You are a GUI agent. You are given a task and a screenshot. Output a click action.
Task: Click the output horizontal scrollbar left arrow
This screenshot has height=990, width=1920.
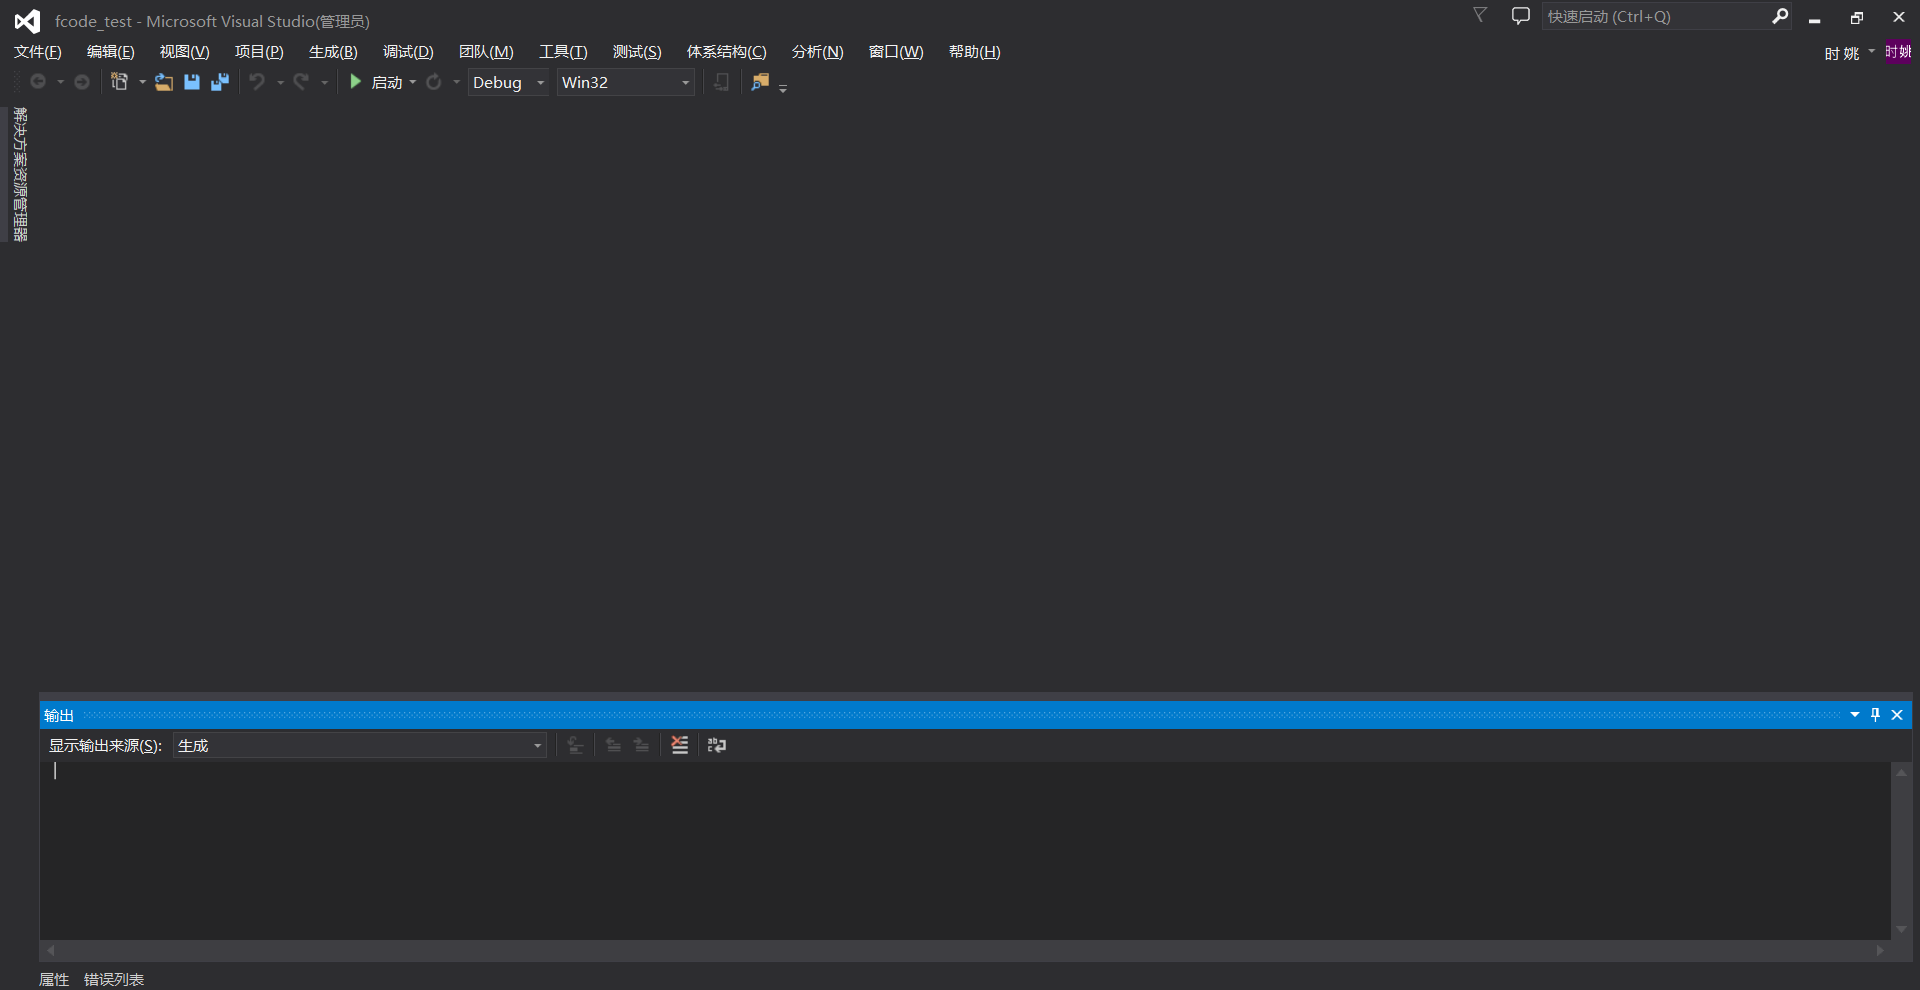tap(51, 950)
